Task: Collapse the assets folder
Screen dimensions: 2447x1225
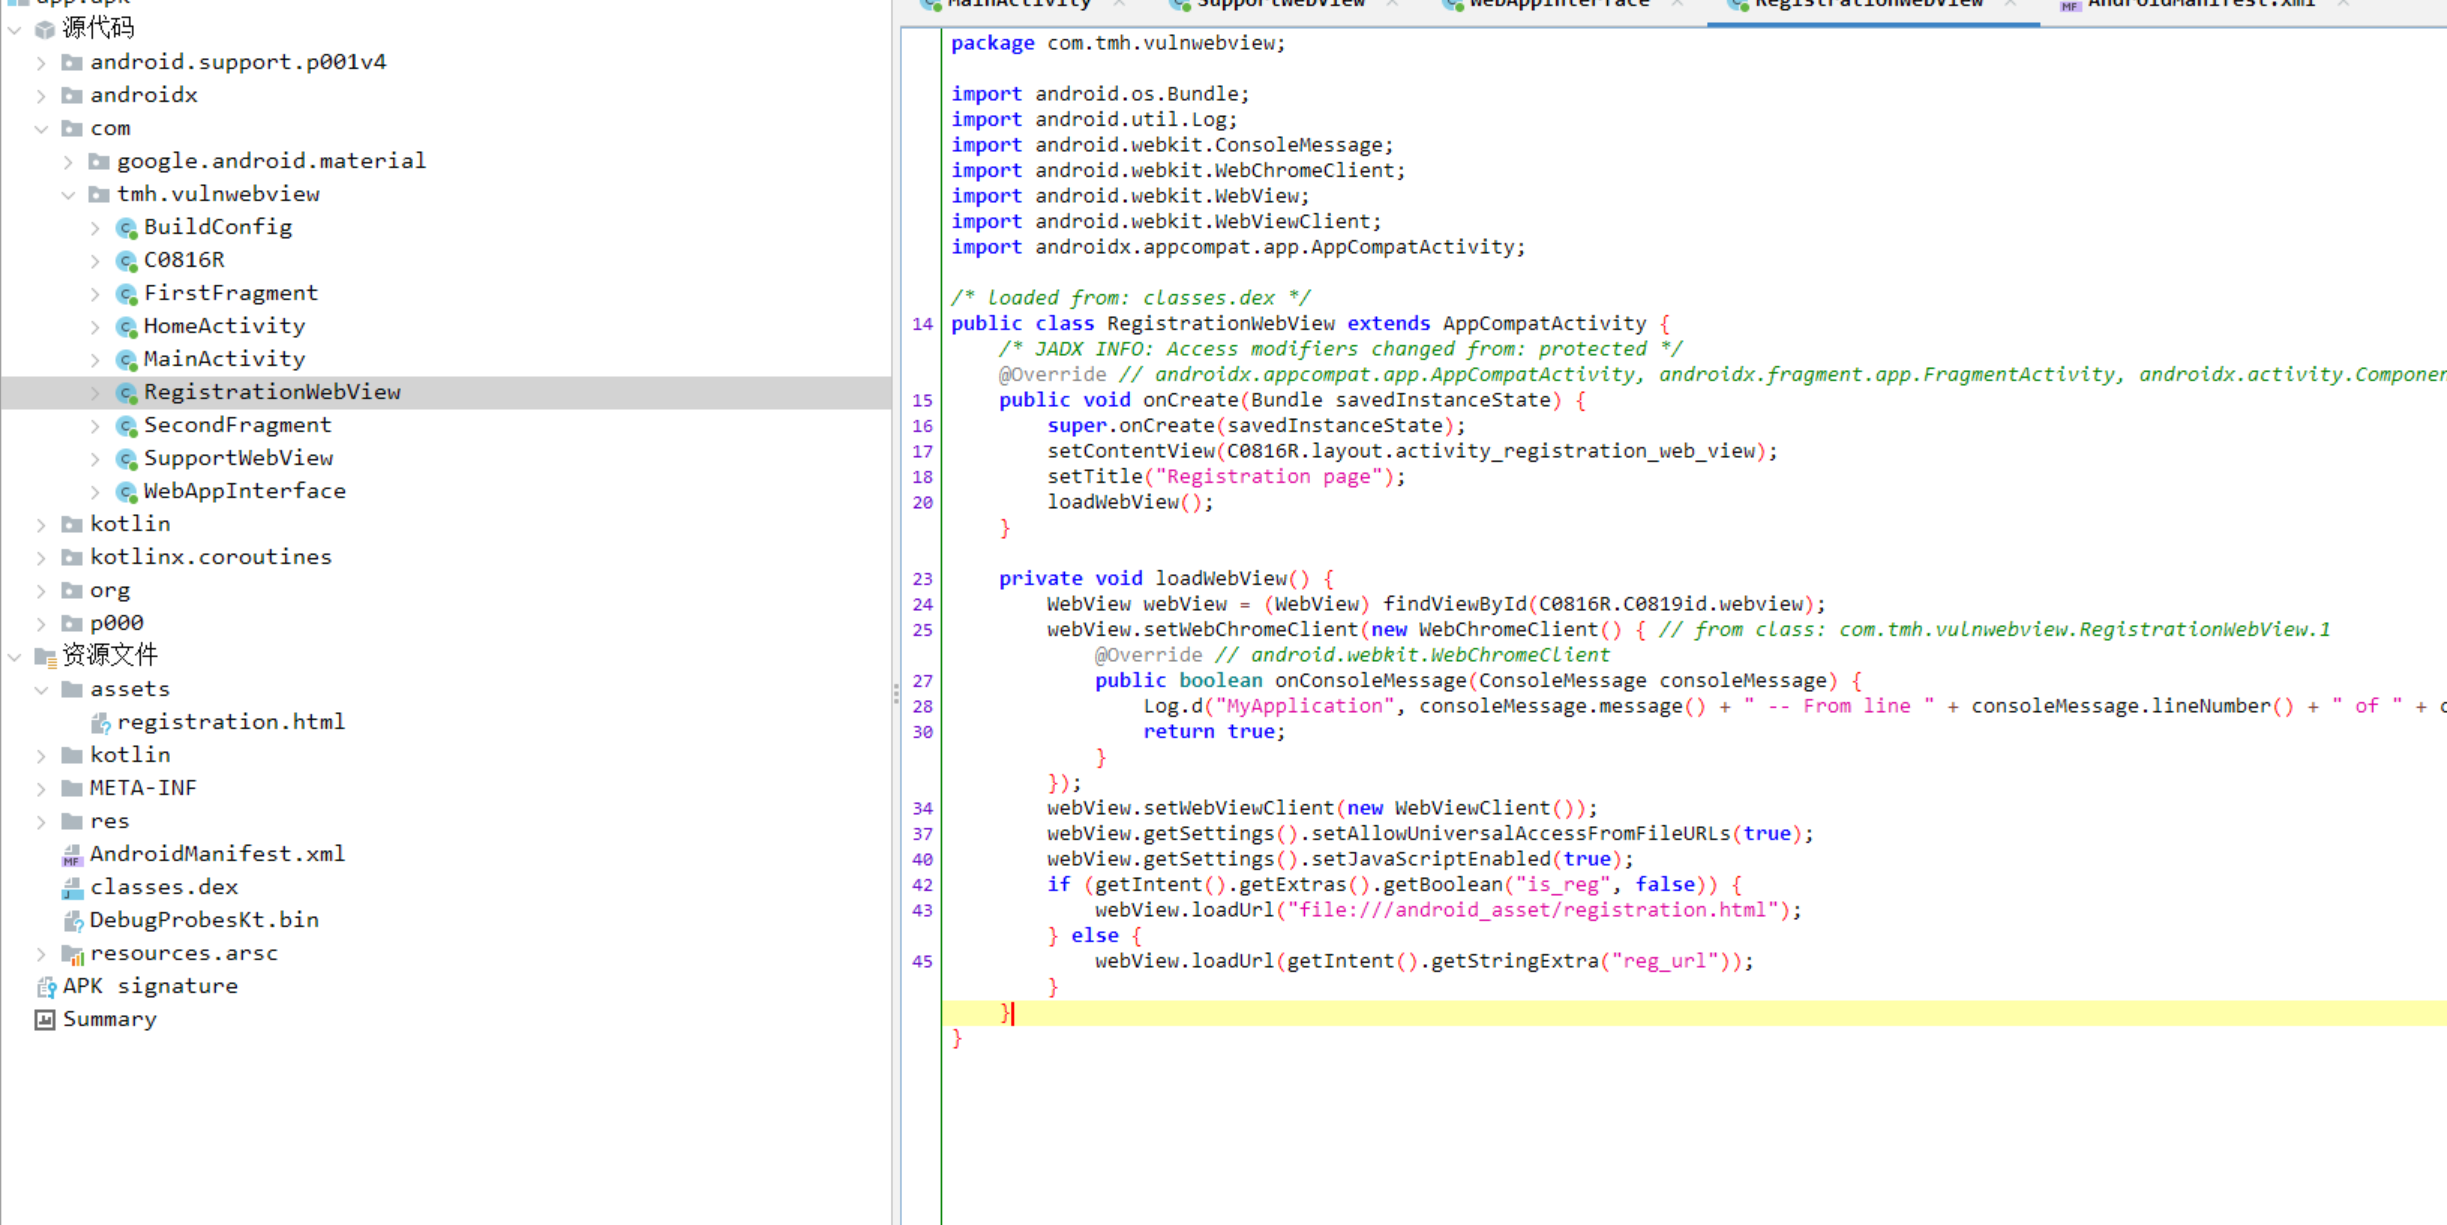Action: coord(41,690)
